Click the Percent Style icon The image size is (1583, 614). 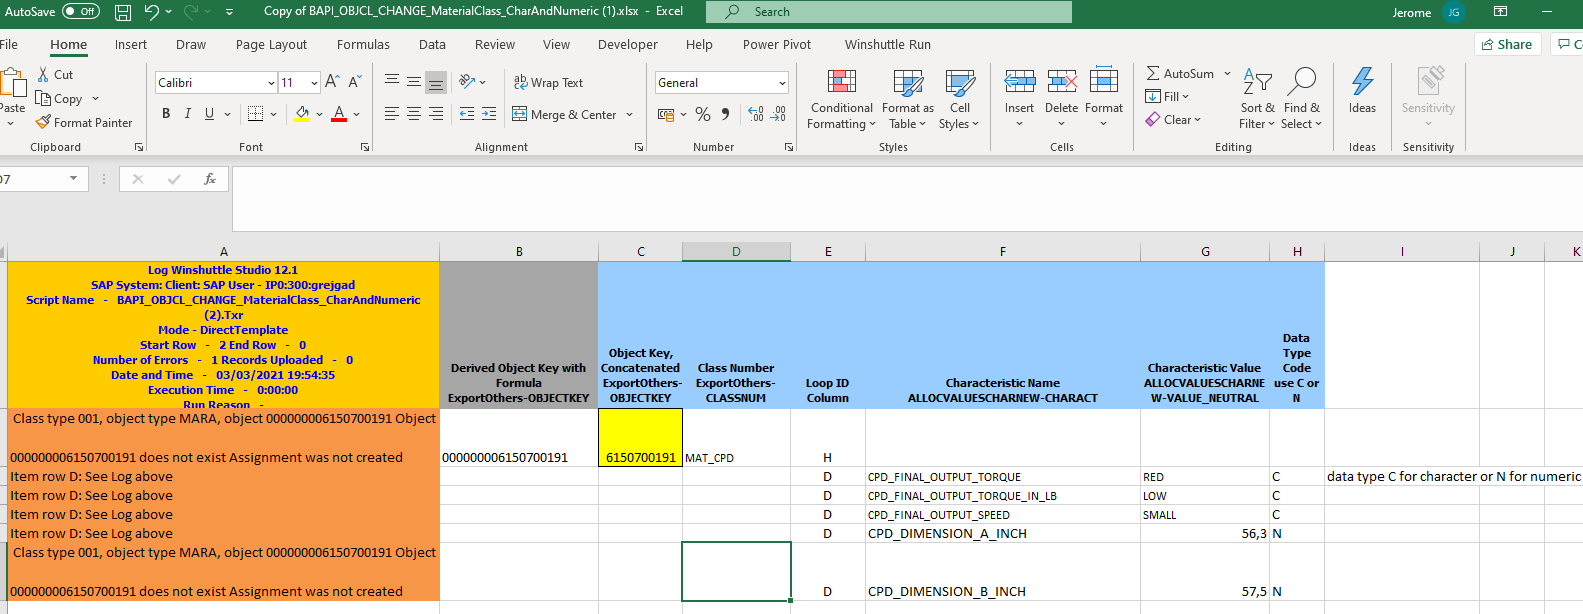pyautogui.click(x=703, y=115)
